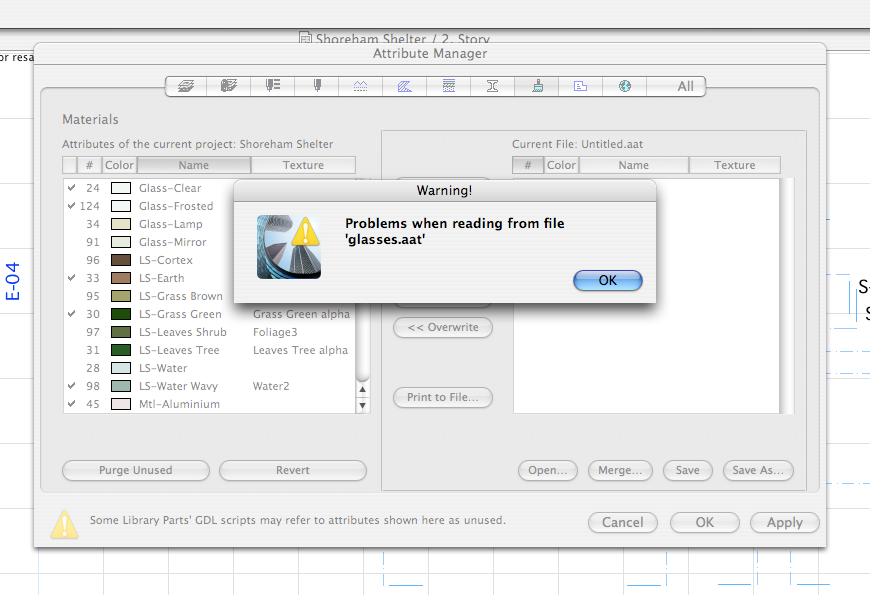Click Print to File... button
This screenshot has width=870, height=595.
point(443,397)
